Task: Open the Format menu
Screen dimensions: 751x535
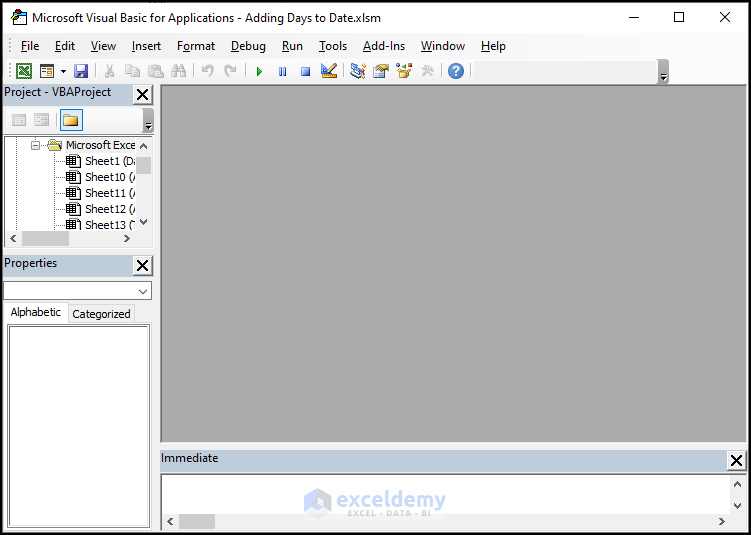Action: click(x=196, y=46)
